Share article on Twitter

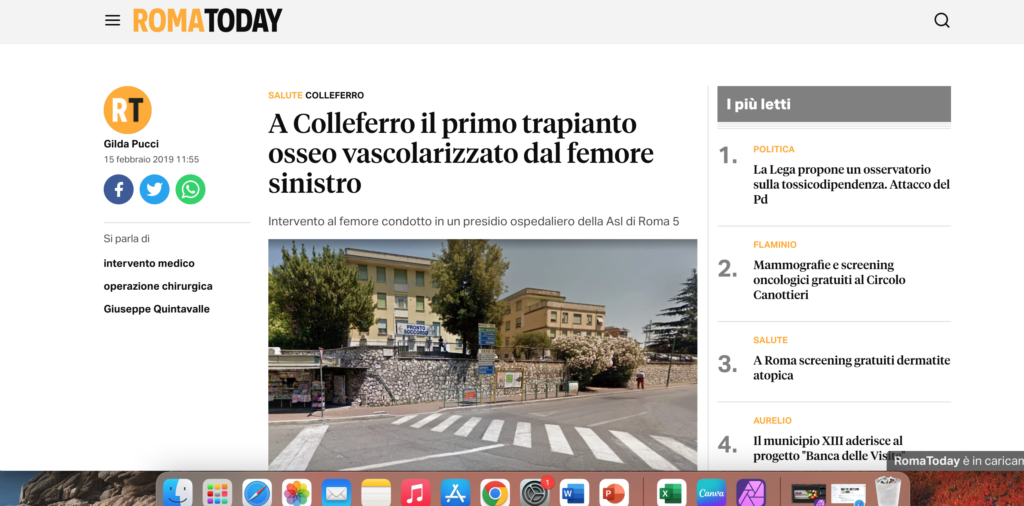[154, 189]
